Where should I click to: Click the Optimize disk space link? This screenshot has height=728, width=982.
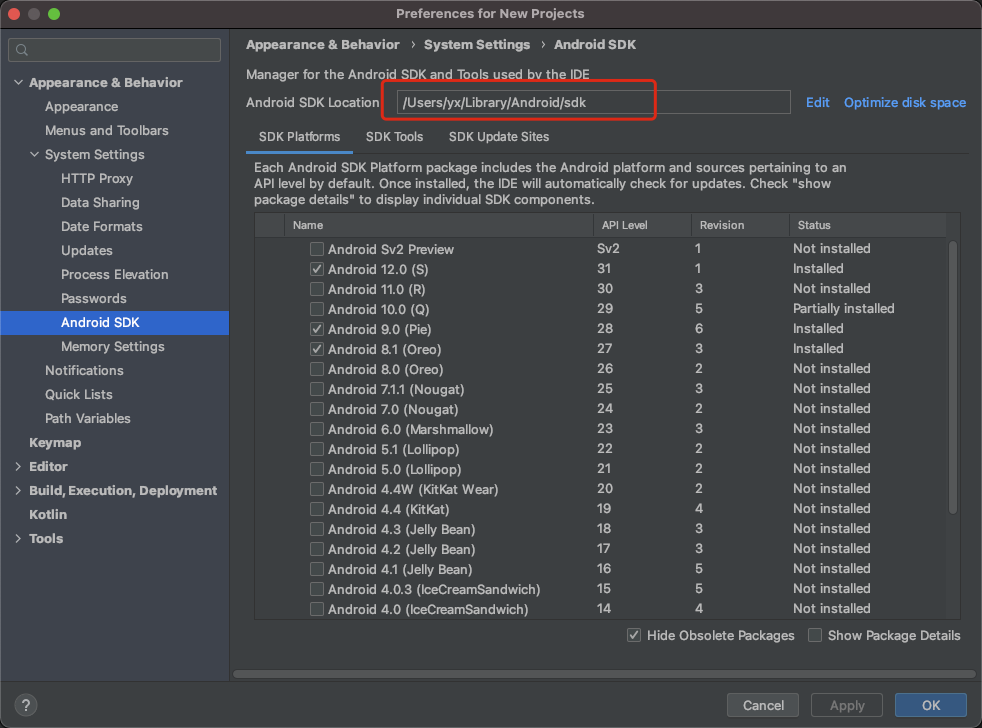[903, 102]
